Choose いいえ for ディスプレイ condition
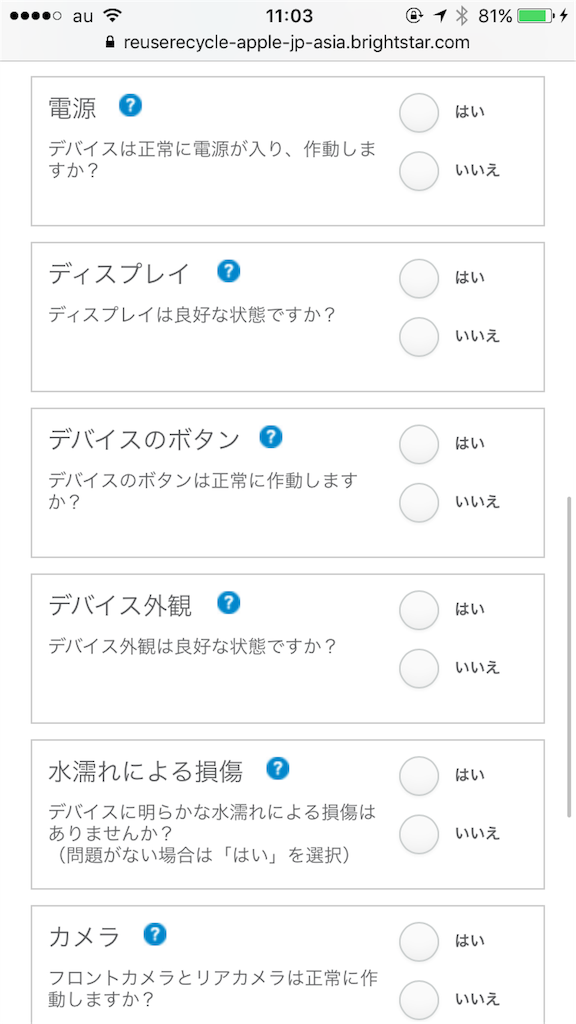The image size is (576, 1024). pos(419,337)
